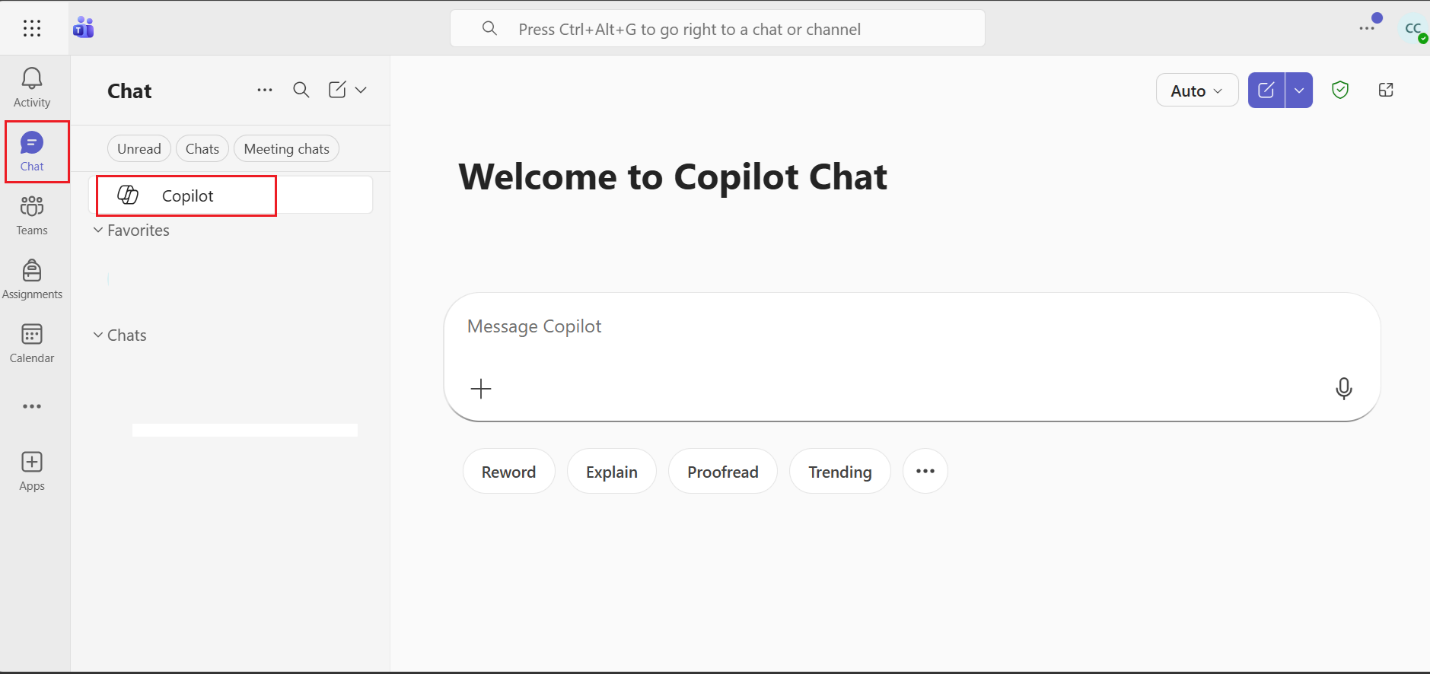Click the green shield protection icon
Viewport: 1430px width, 674px height.
coord(1340,90)
